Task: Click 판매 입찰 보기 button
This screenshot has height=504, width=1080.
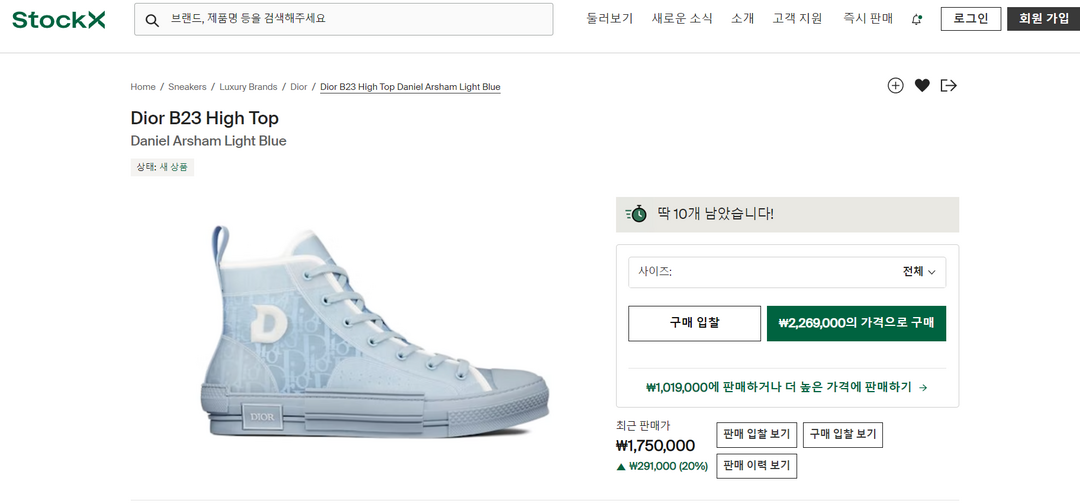Action: (756, 435)
